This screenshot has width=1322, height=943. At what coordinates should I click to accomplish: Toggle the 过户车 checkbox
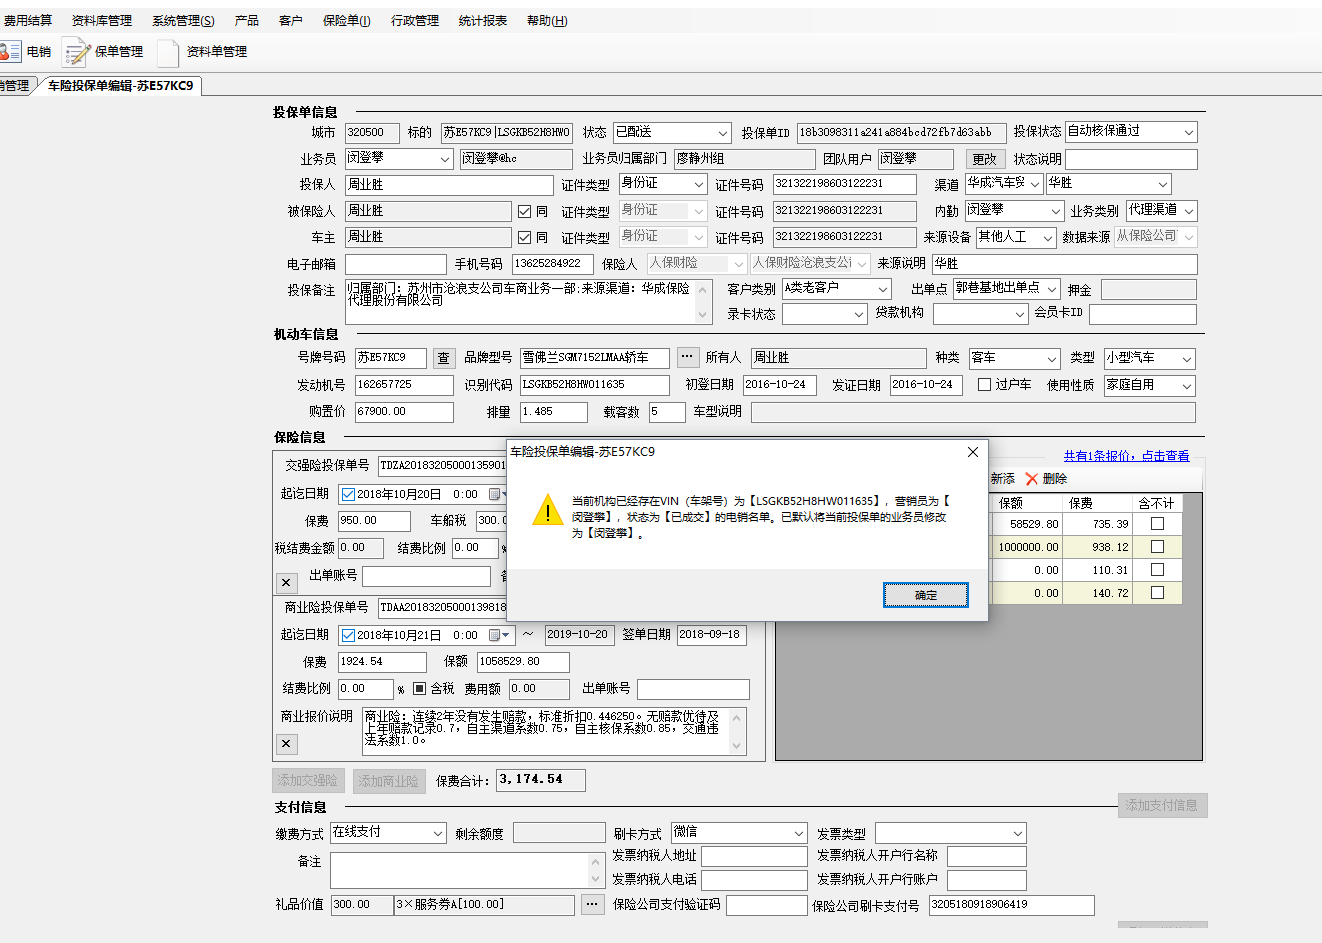pyautogui.click(x=984, y=385)
